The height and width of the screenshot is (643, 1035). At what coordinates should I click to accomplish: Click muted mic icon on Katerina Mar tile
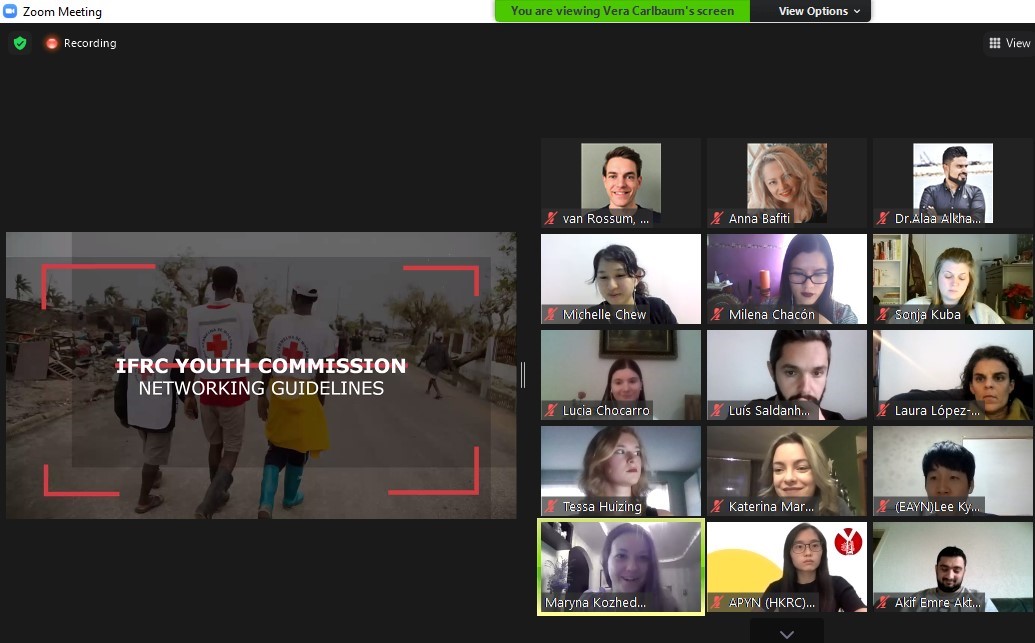coord(718,506)
